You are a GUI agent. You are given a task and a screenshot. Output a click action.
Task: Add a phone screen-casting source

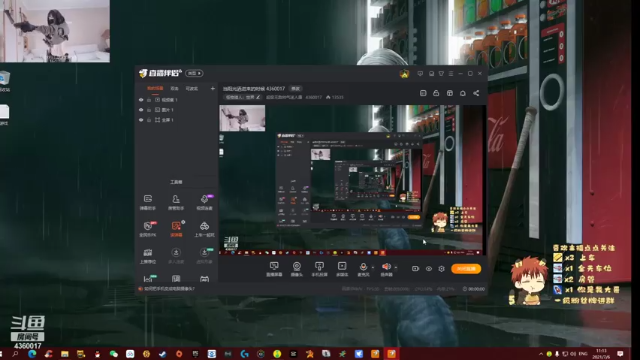coord(319,269)
